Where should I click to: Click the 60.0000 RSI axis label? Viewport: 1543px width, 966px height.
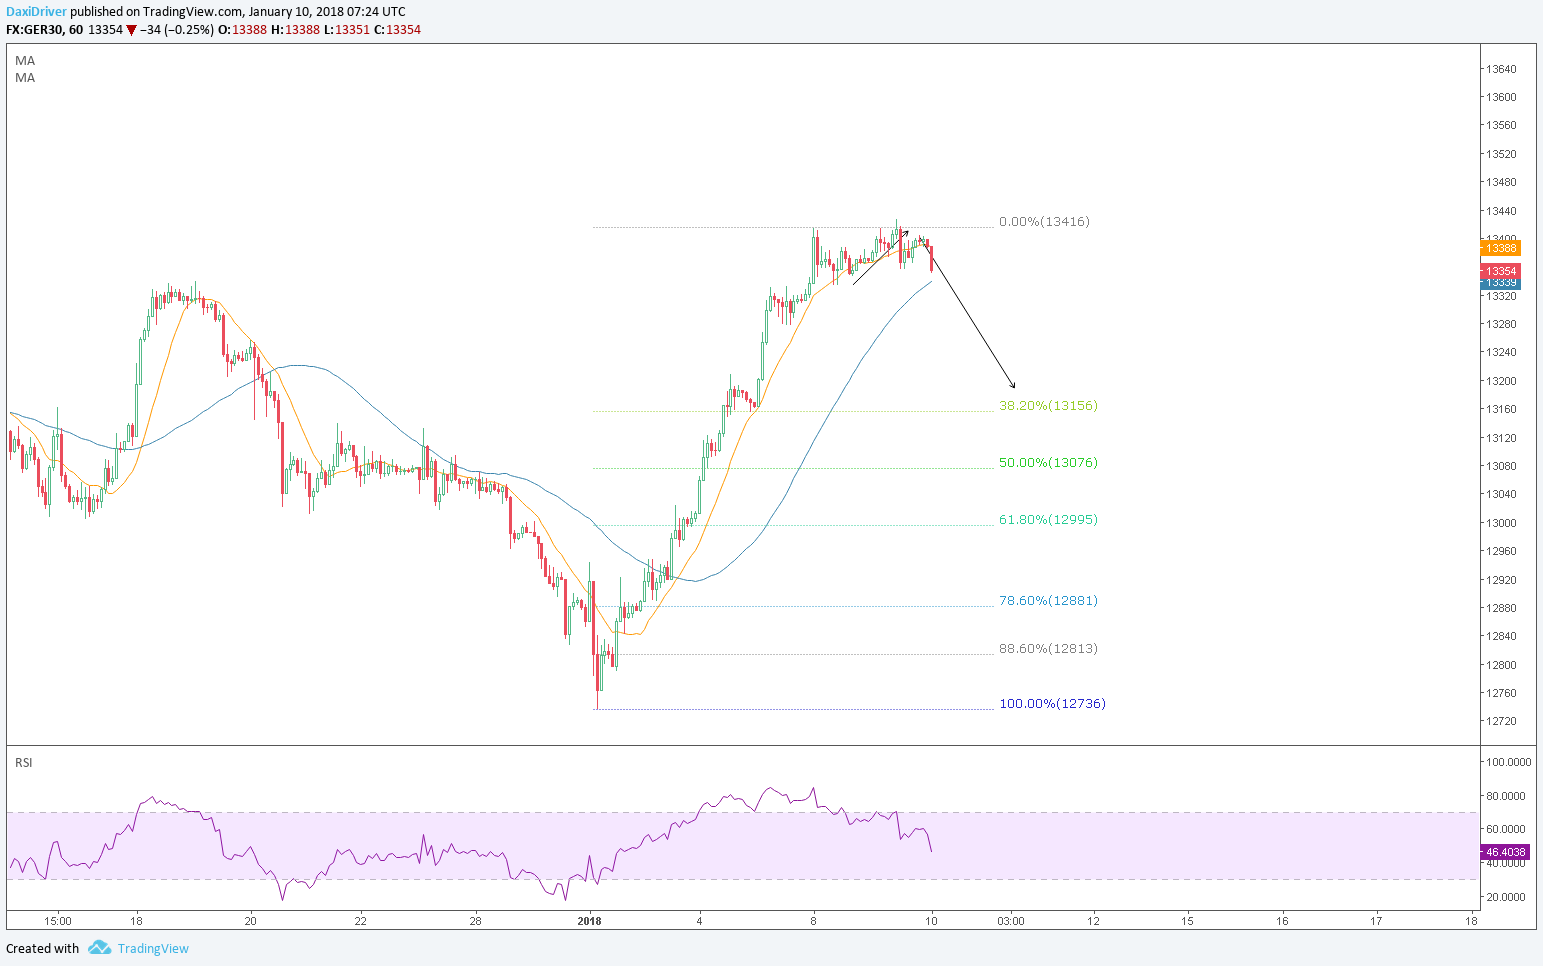click(x=1506, y=830)
